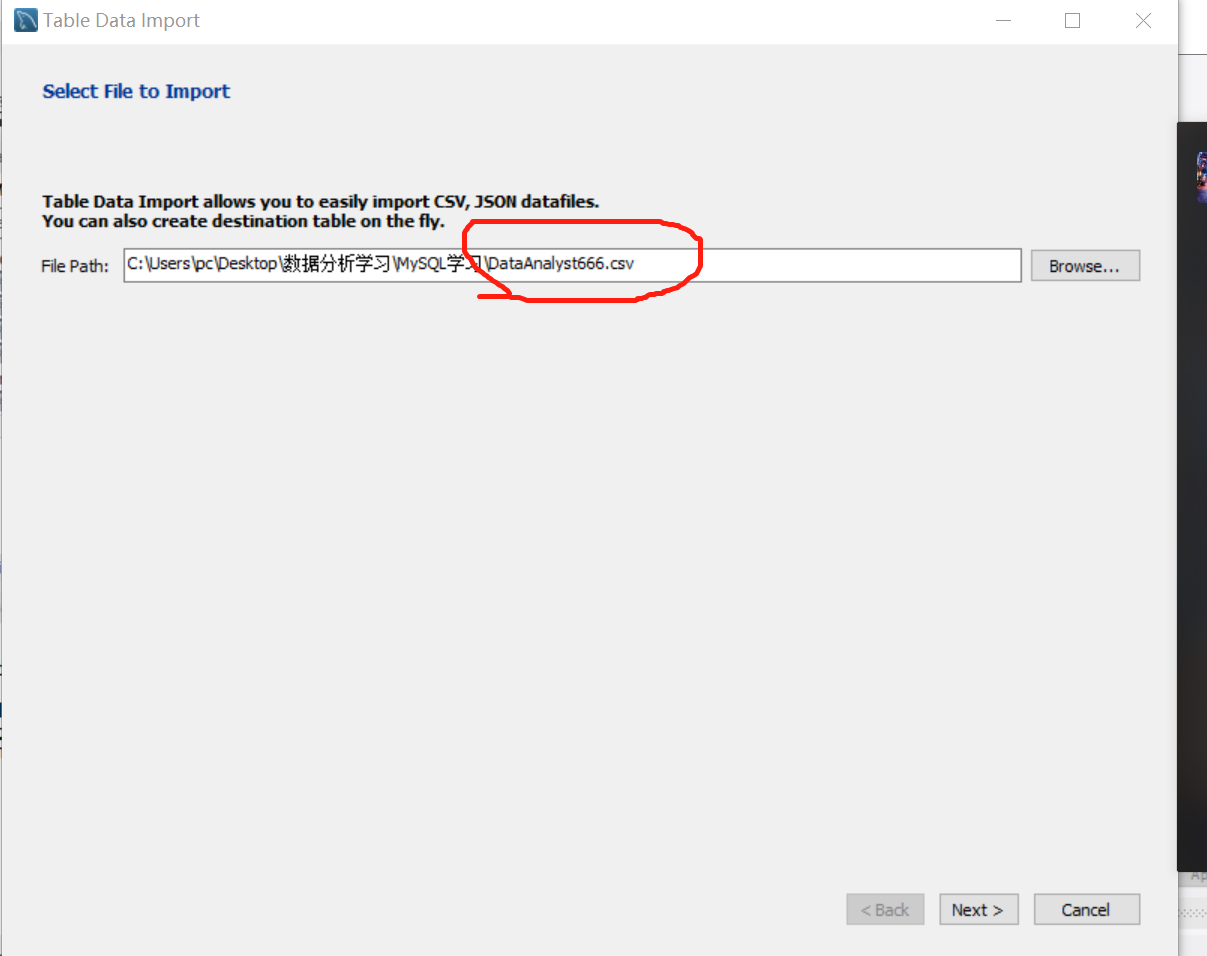Open the Browse file picker
This screenshot has width=1207, height=956.
pyautogui.click(x=1085, y=265)
